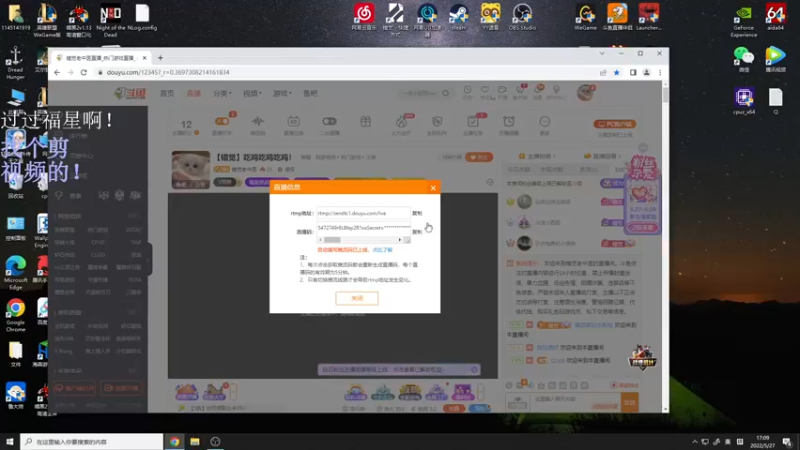Open 鱼吧 in Douyu navigation
The width and height of the screenshot is (800, 450).
tap(310, 93)
